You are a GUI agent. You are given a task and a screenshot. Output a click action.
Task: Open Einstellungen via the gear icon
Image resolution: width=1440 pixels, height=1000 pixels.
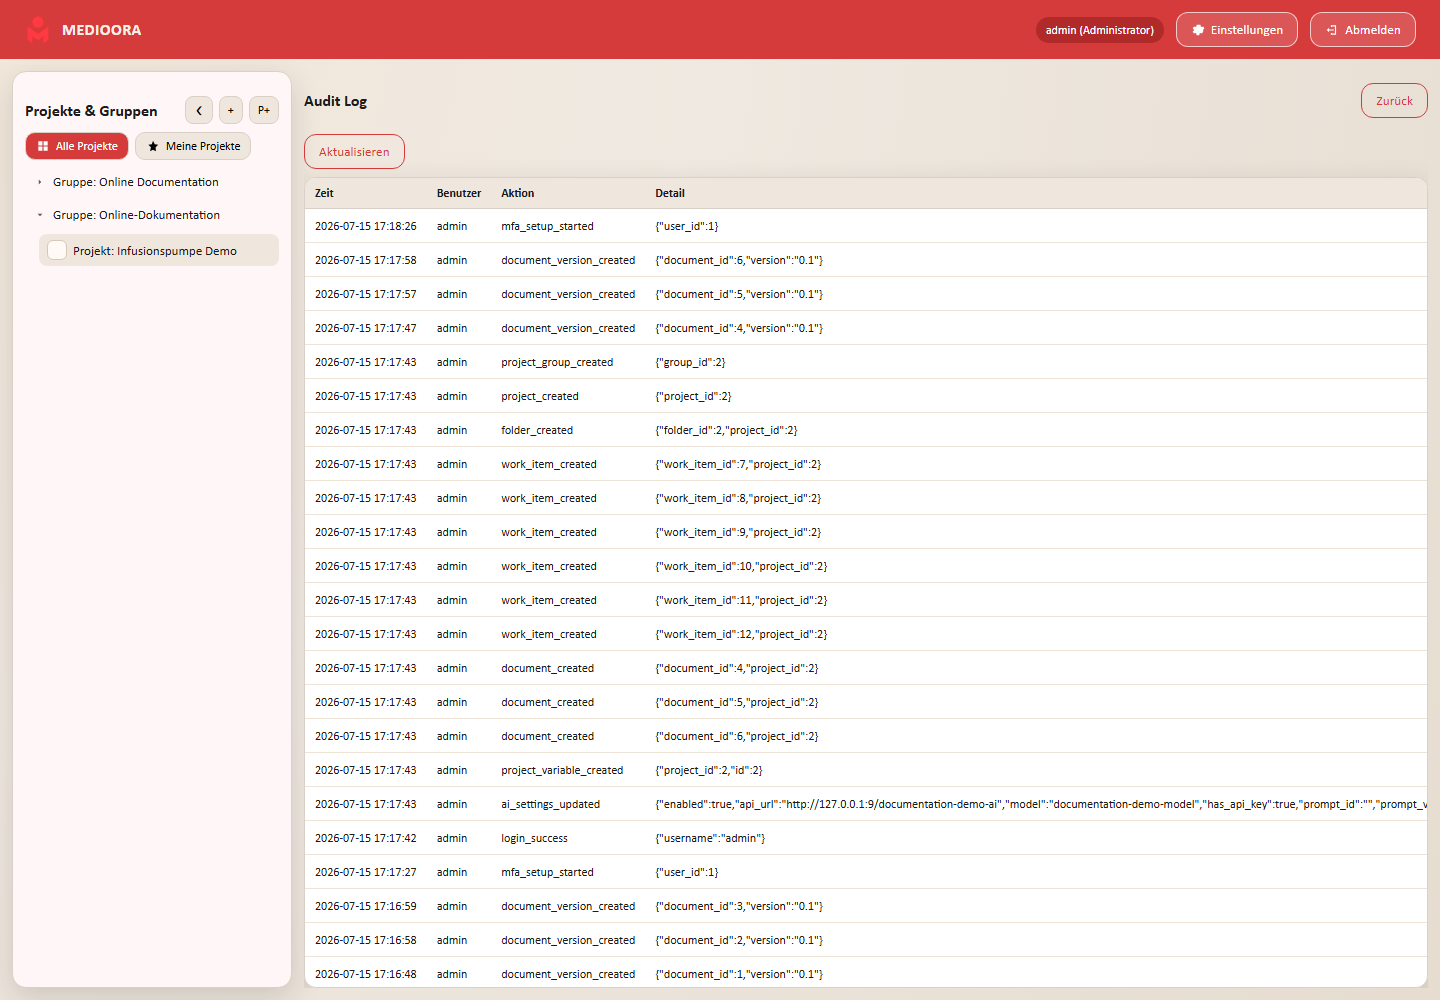click(1198, 30)
